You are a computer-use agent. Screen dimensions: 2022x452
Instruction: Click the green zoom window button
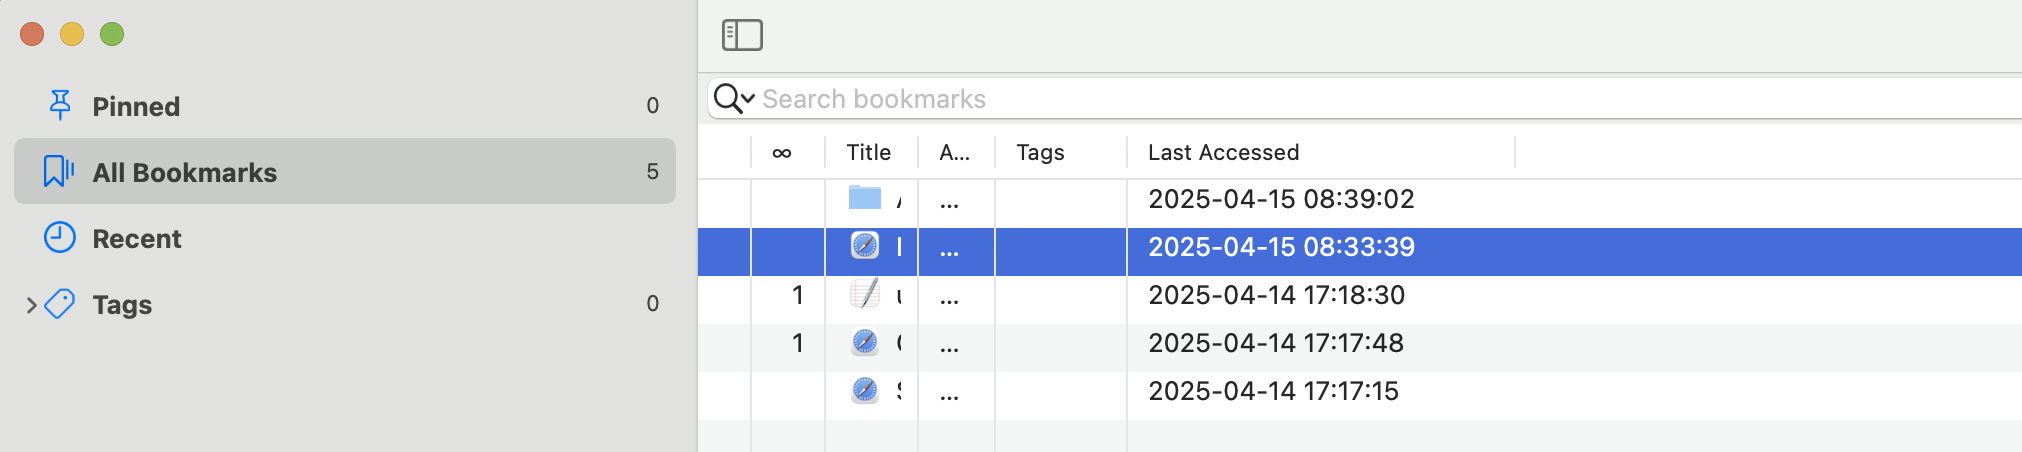(x=112, y=34)
